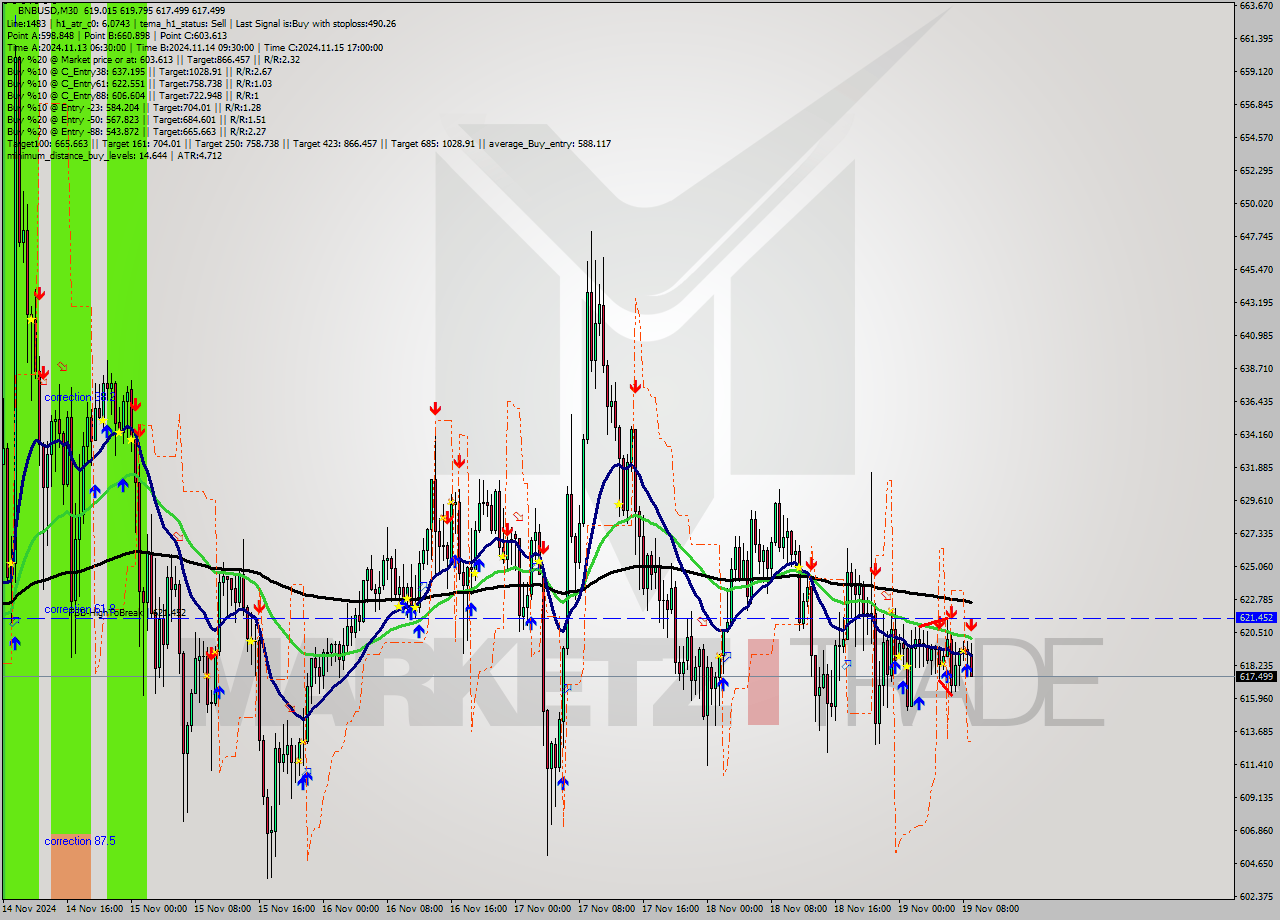
Task: Click the '16 Nov 16:00' time axis label
Action: [478, 909]
